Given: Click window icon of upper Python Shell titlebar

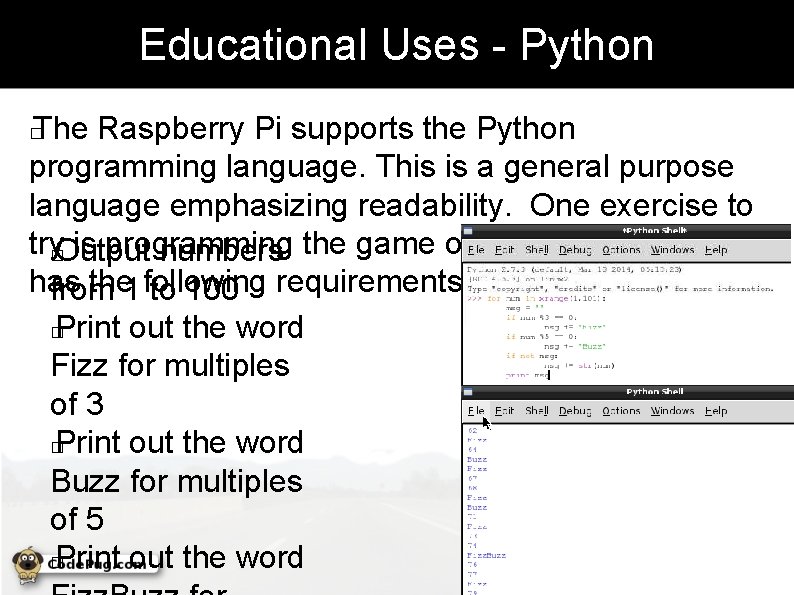Looking at the screenshot, I should click(x=468, y=231).
